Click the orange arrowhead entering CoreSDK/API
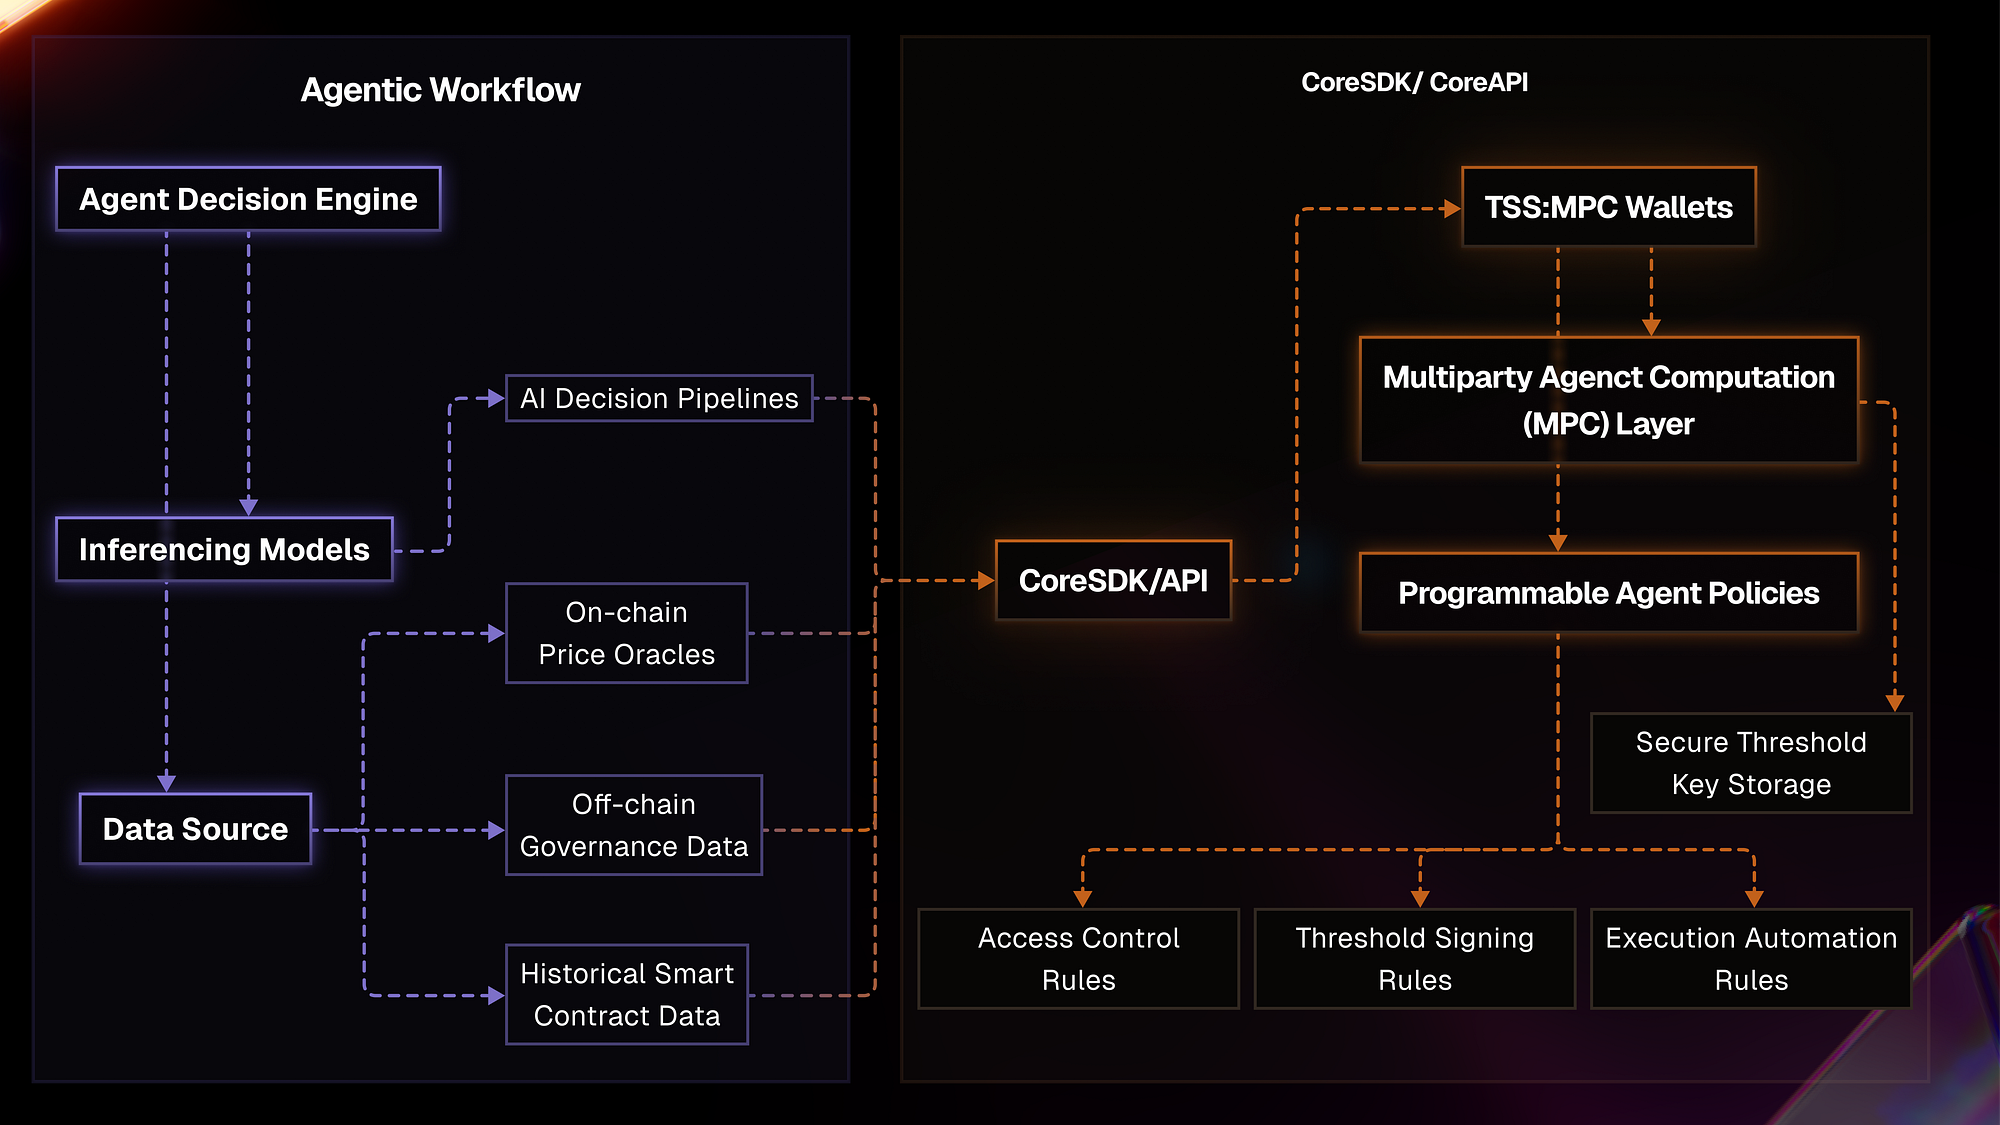Image resolution: width=2000 pixels, height=1125 pixels. [986, 580]
